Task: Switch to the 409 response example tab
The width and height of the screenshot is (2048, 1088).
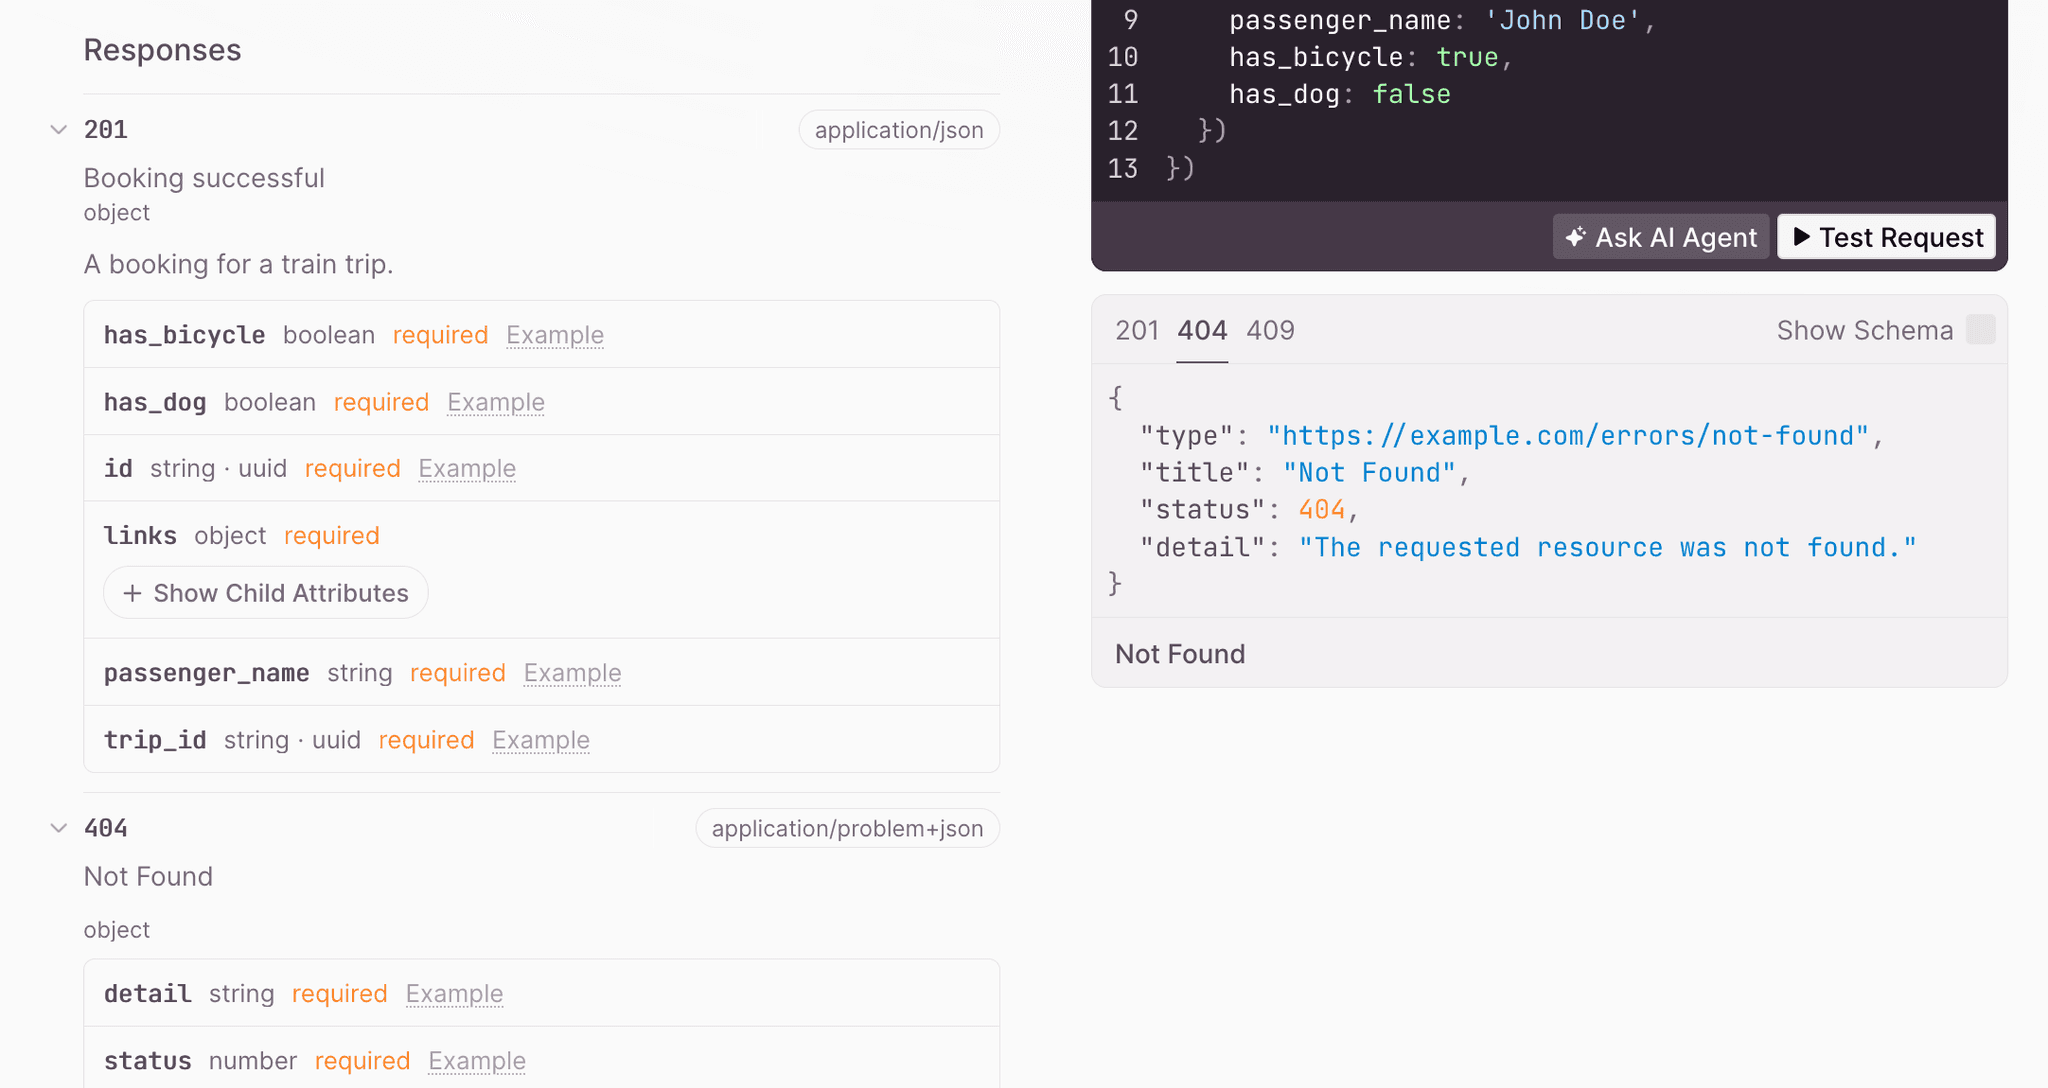Action: click(x=1270, y=330)
